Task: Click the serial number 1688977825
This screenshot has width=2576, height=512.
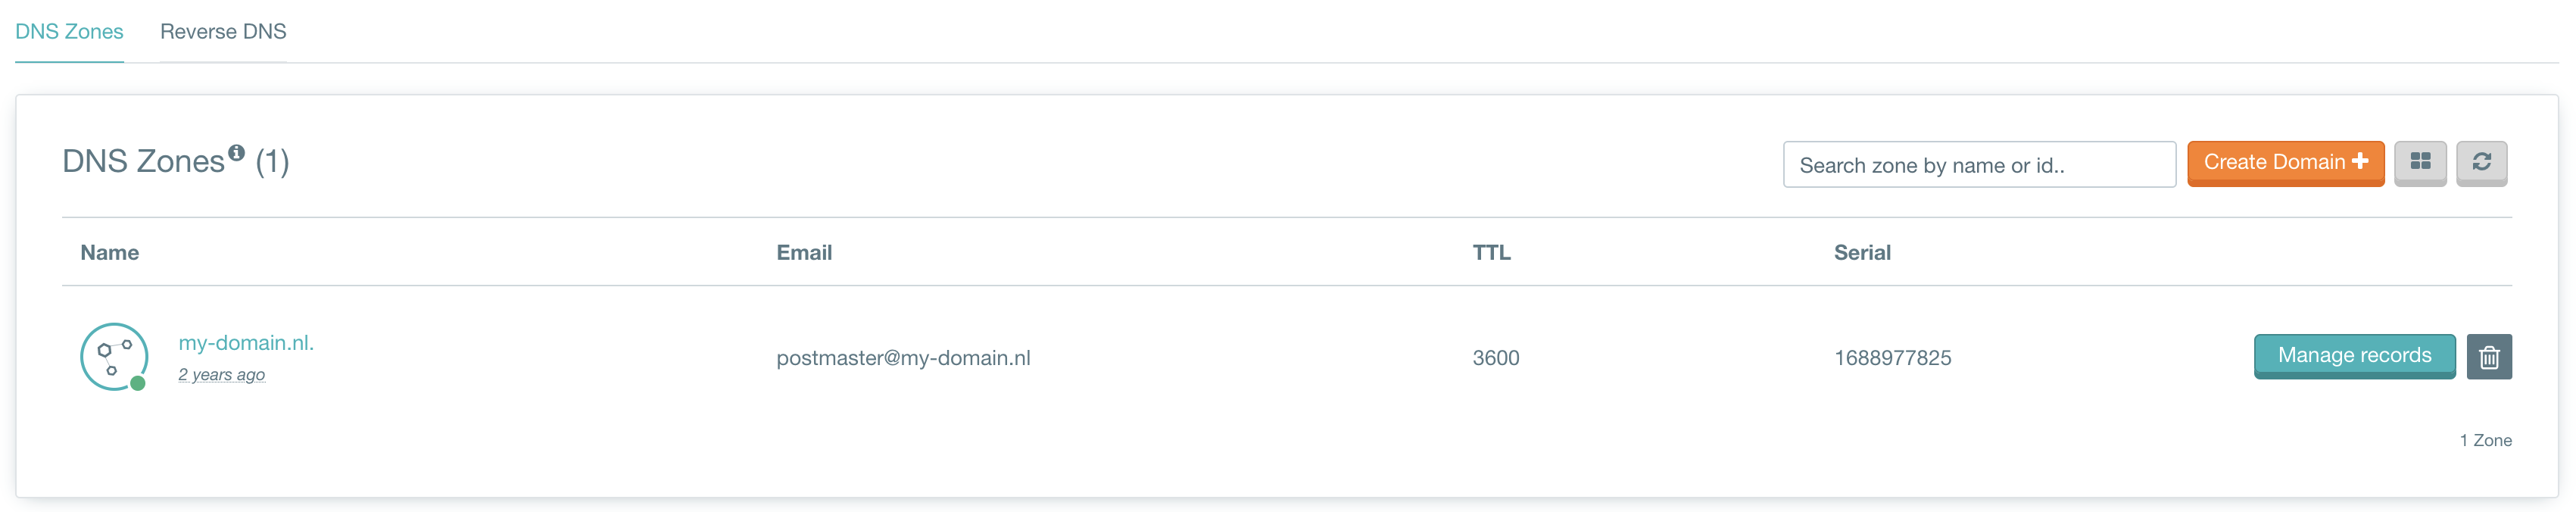Action: coord(1892,358)
